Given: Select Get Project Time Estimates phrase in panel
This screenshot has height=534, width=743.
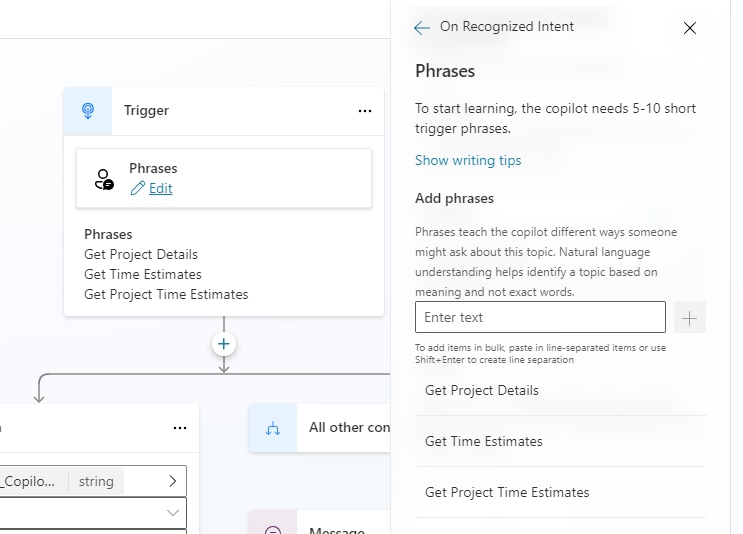Looking at the screenshot, I should click(x=507, y=492).
